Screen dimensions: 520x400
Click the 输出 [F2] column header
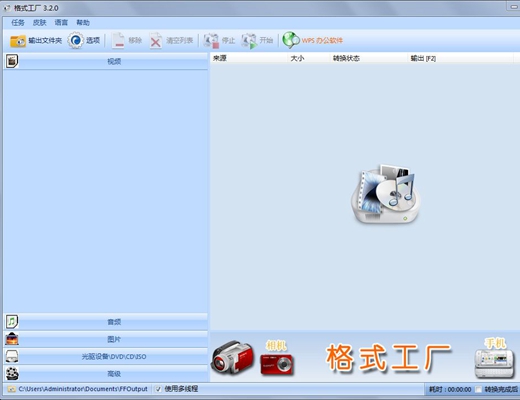(x=461, y=58)
